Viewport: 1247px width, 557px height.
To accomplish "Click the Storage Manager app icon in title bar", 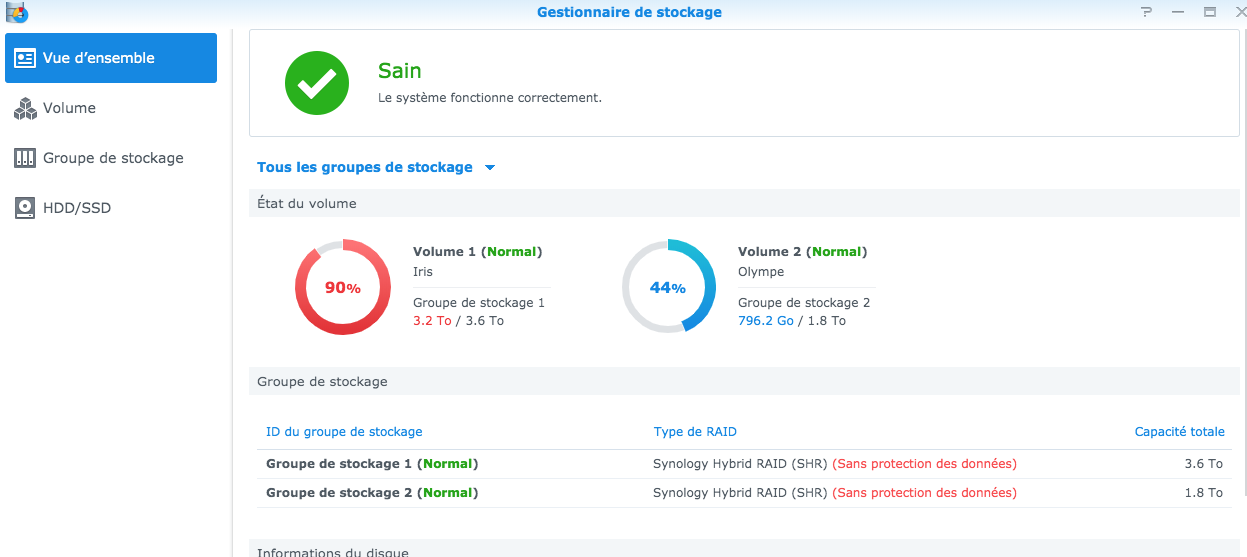I will click(17, 12).
